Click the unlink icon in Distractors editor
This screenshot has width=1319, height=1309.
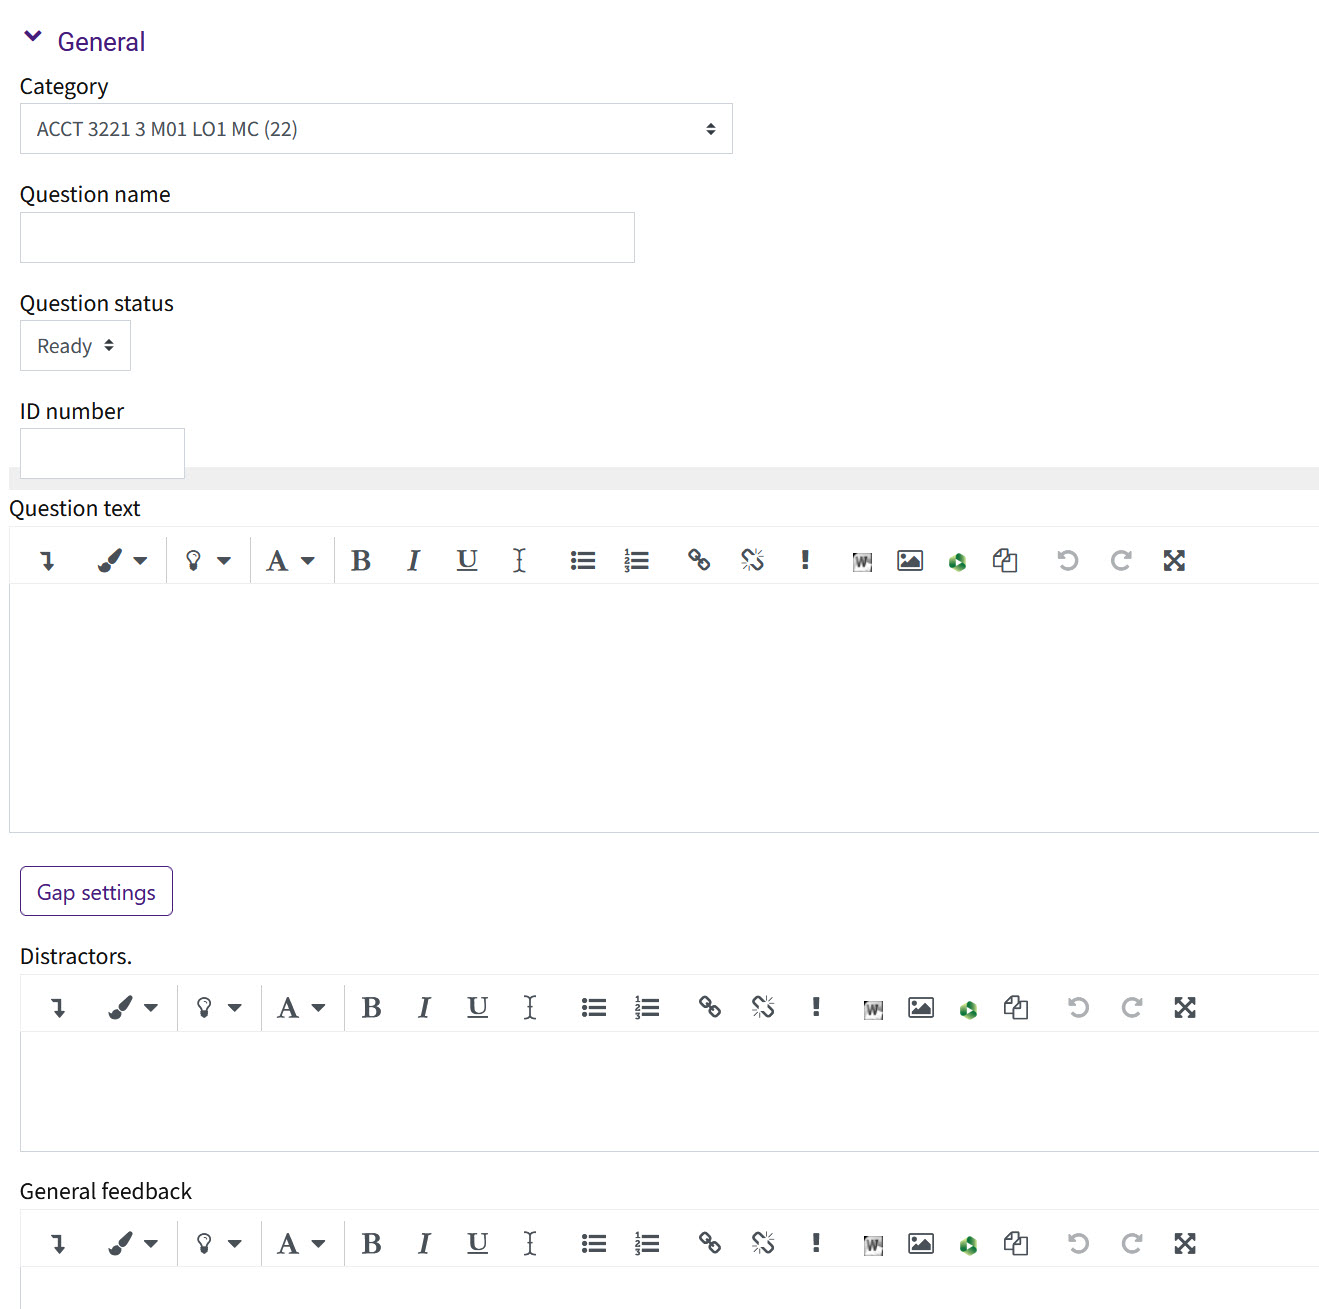(x=762, y=1007)
